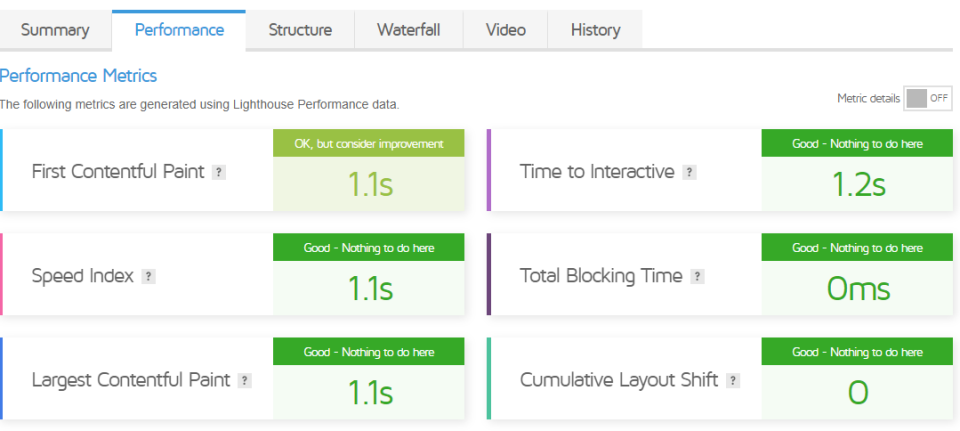Click help icon beside Total Blocking Time
The width and height of the screenshot is (960, 431).
(697, 277)
